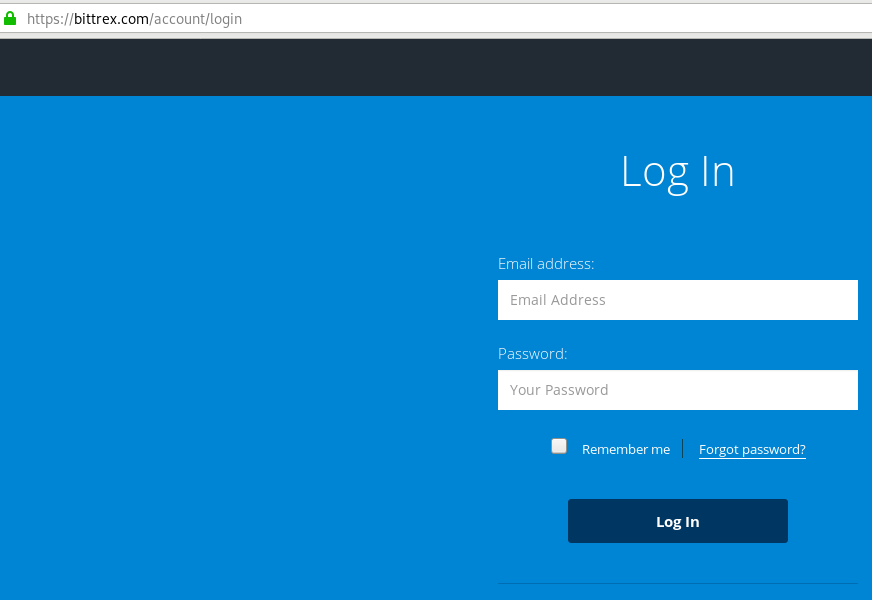
Task: Click the Email Address placeholder text
Action: tap(558, 299)
